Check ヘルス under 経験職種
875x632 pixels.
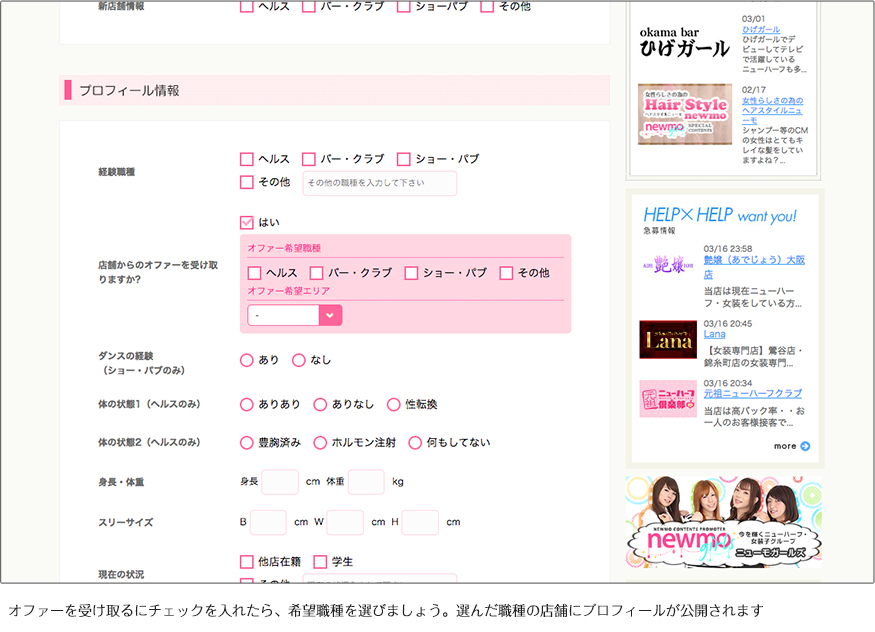(247, 159)
